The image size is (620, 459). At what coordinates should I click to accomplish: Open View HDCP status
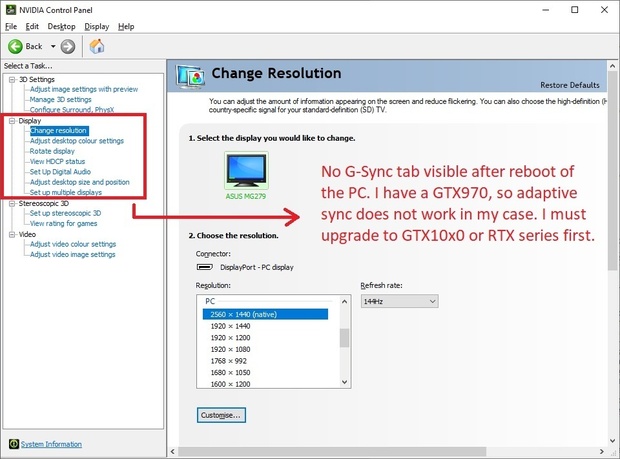pyautogui.click(x=57, y=161)
